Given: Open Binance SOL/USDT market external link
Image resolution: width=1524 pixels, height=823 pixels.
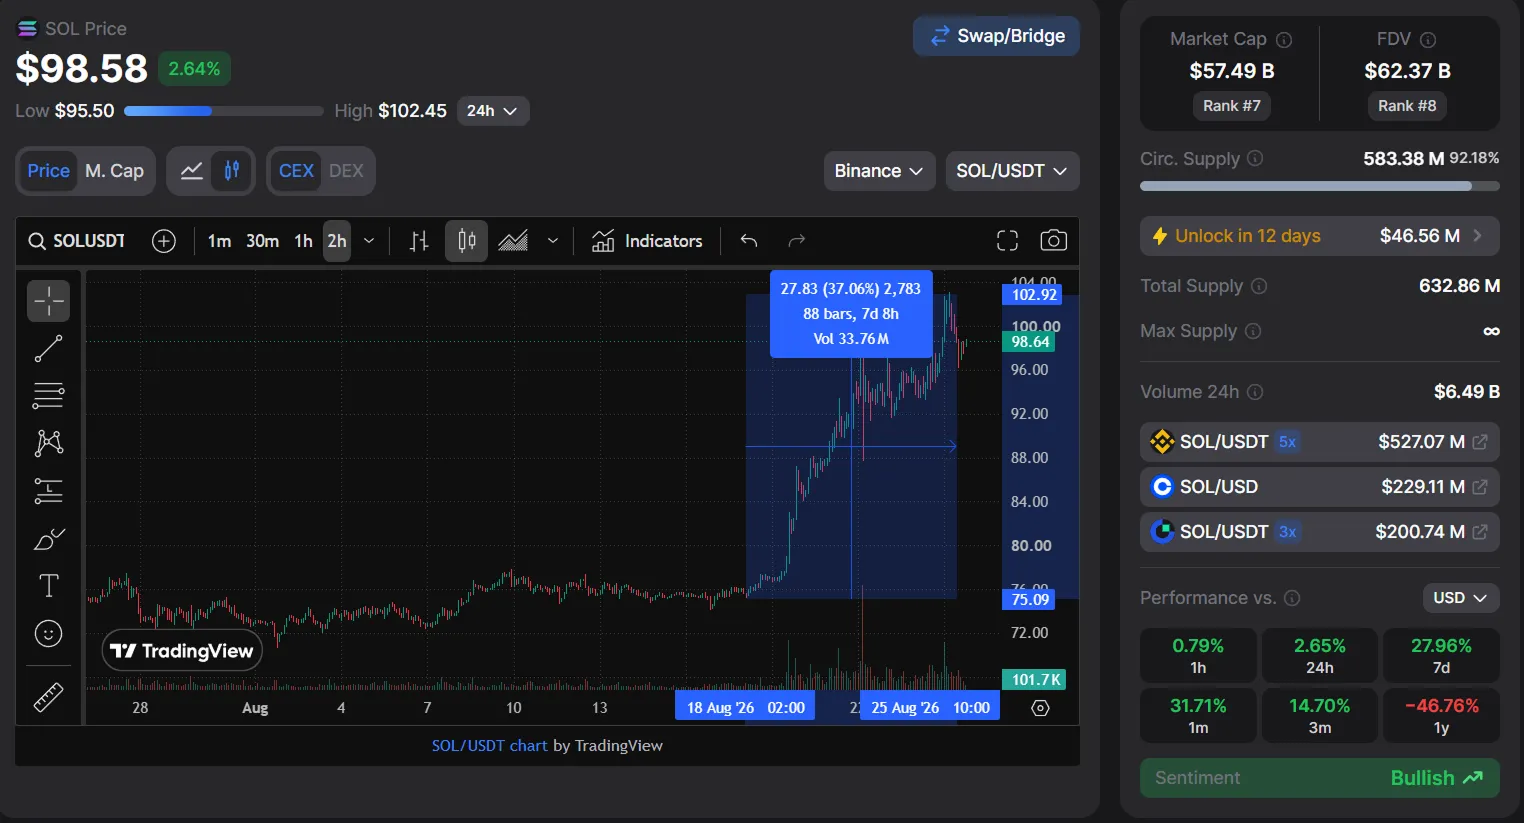Looking at the screenshot, I should coord(1480,442).
